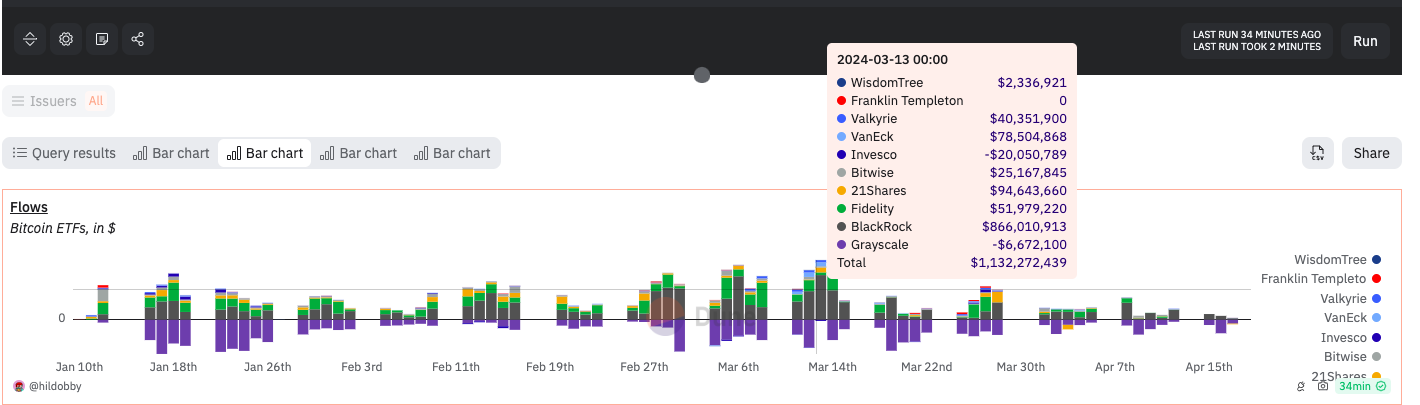This screenshot has width=1420, height=405.
Task: Click the Share button above the chart
Action: pos(1371,153)
